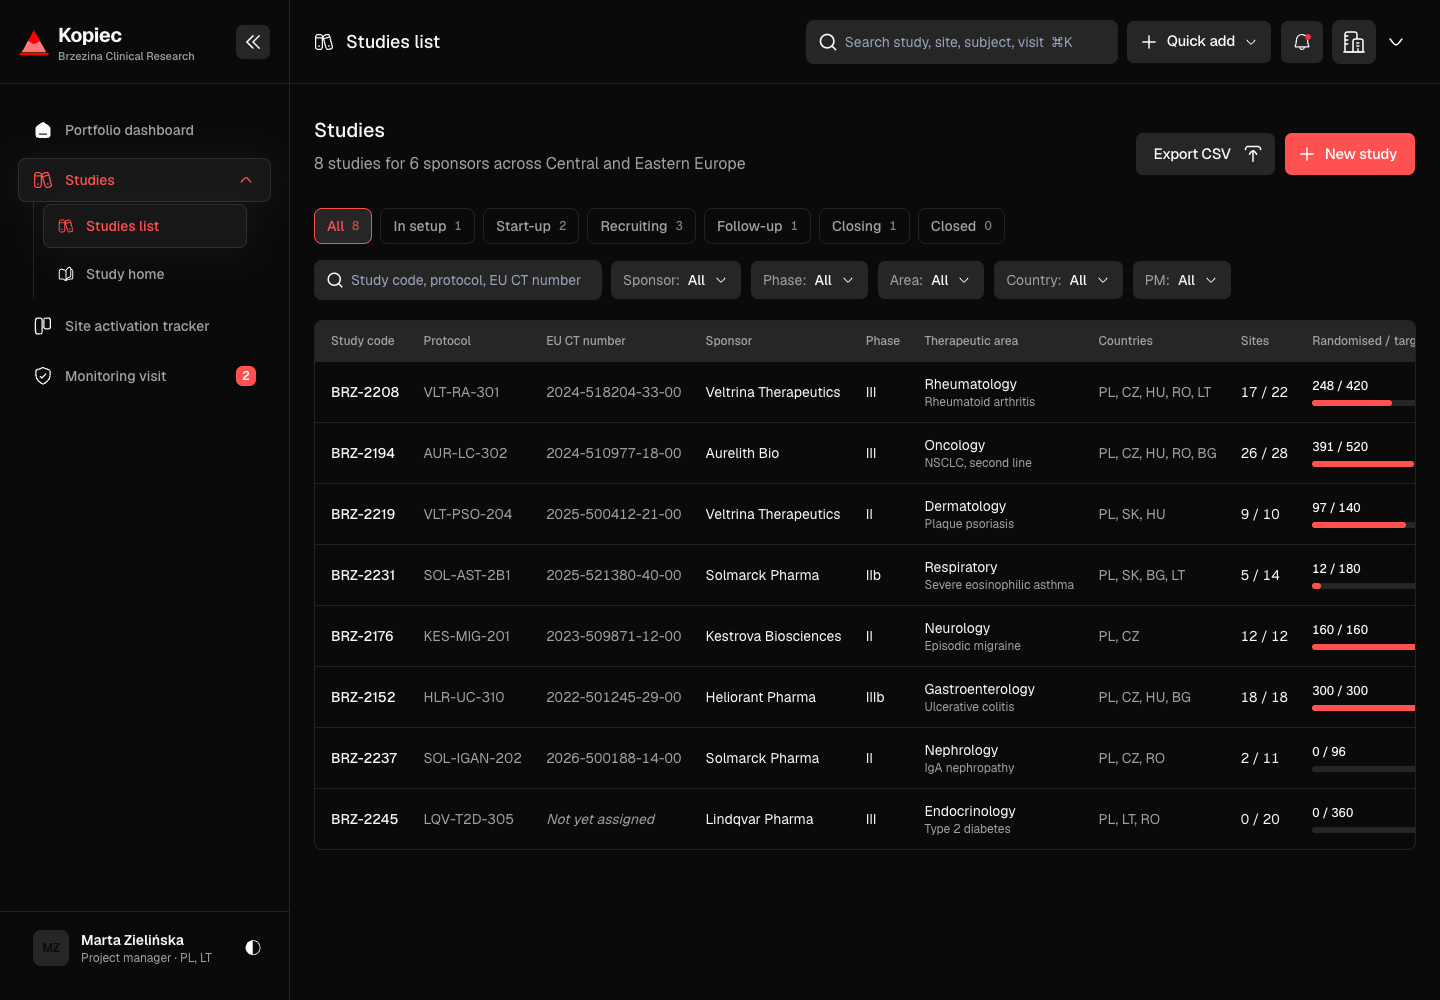The image size is (1440, 1000).
Task: Click the Site activation tracker icon
Action: [43, 326]
